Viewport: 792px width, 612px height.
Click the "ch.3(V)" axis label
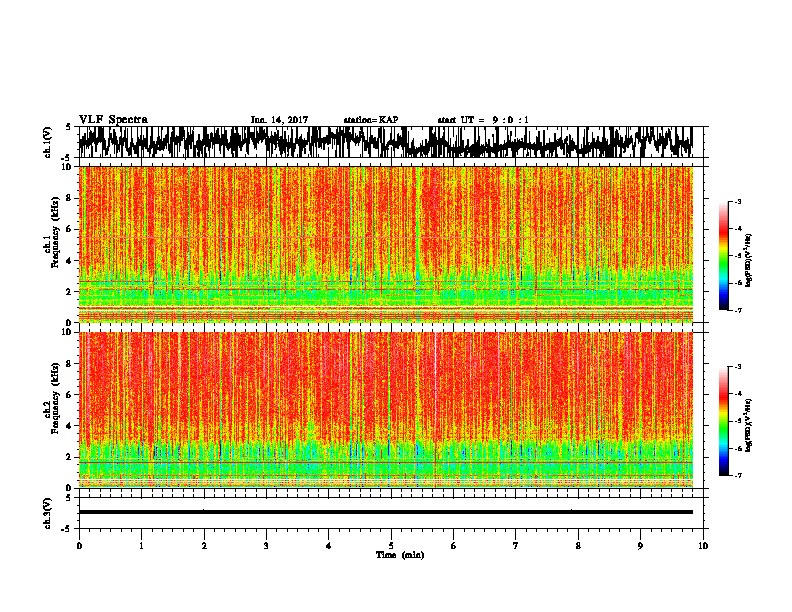coord(48,513)
